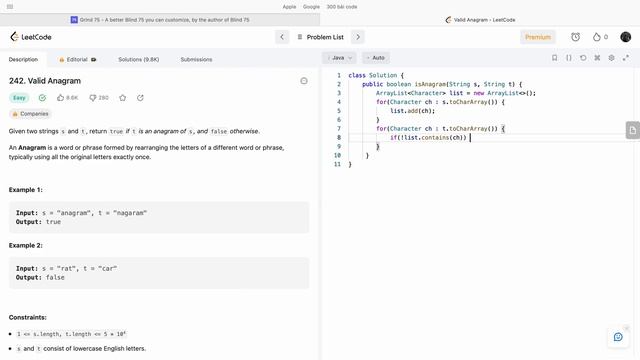Image resolution: width=640 pixels, height=360 pixels.
Task: Click the Example 2 input block
Action: pos(159,273)
